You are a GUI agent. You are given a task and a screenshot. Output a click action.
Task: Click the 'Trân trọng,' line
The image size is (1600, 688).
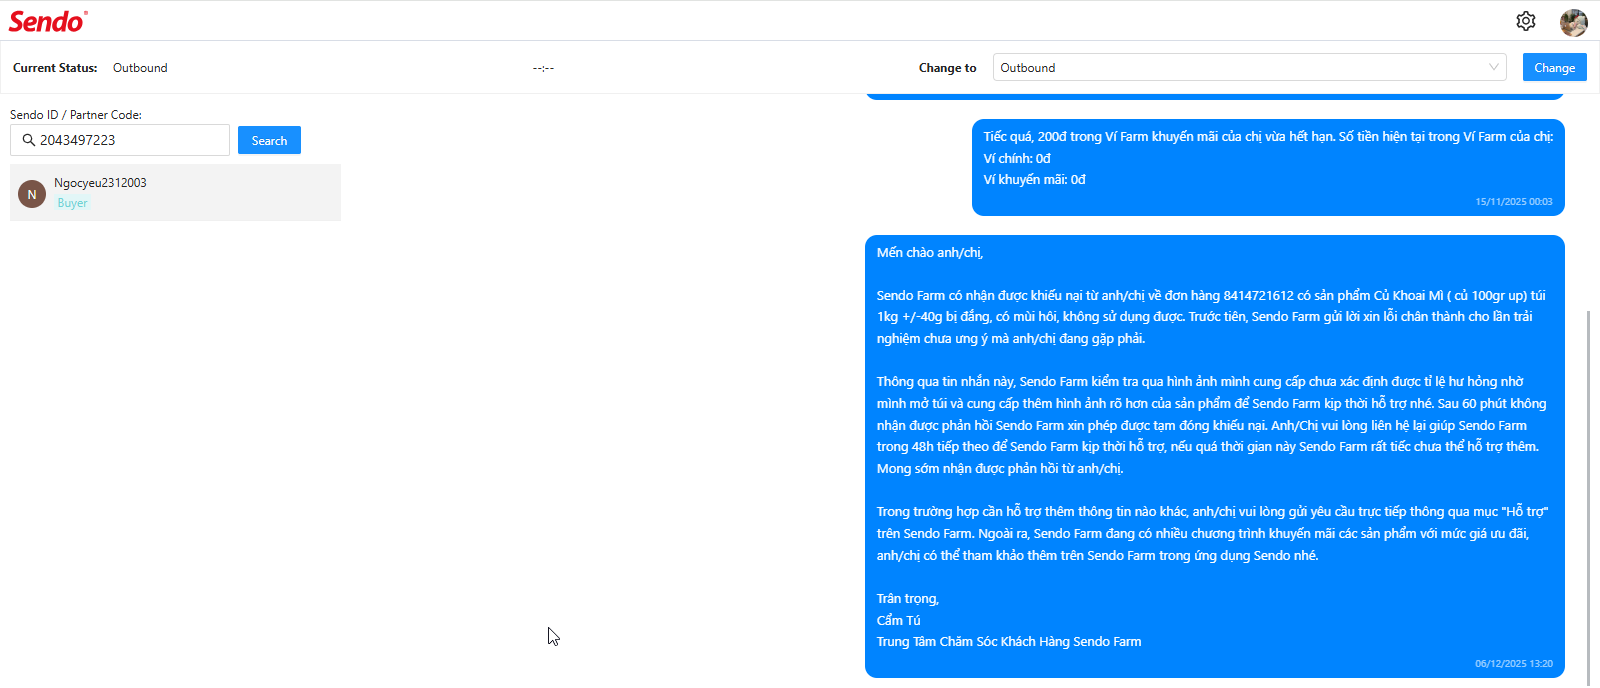pos(908,598)
